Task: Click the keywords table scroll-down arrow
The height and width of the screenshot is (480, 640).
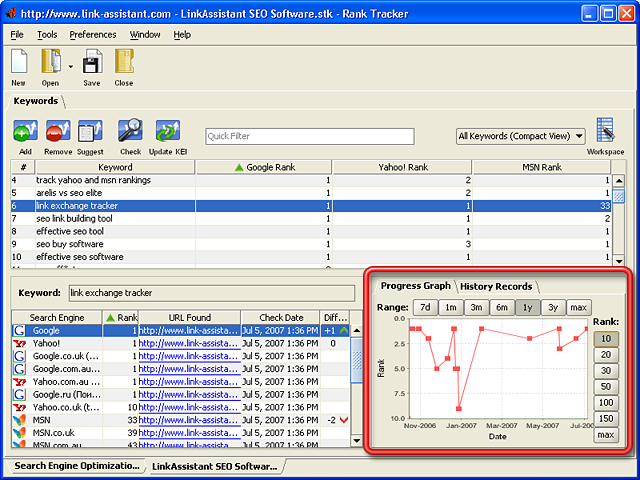Action: tap(619, 261)
